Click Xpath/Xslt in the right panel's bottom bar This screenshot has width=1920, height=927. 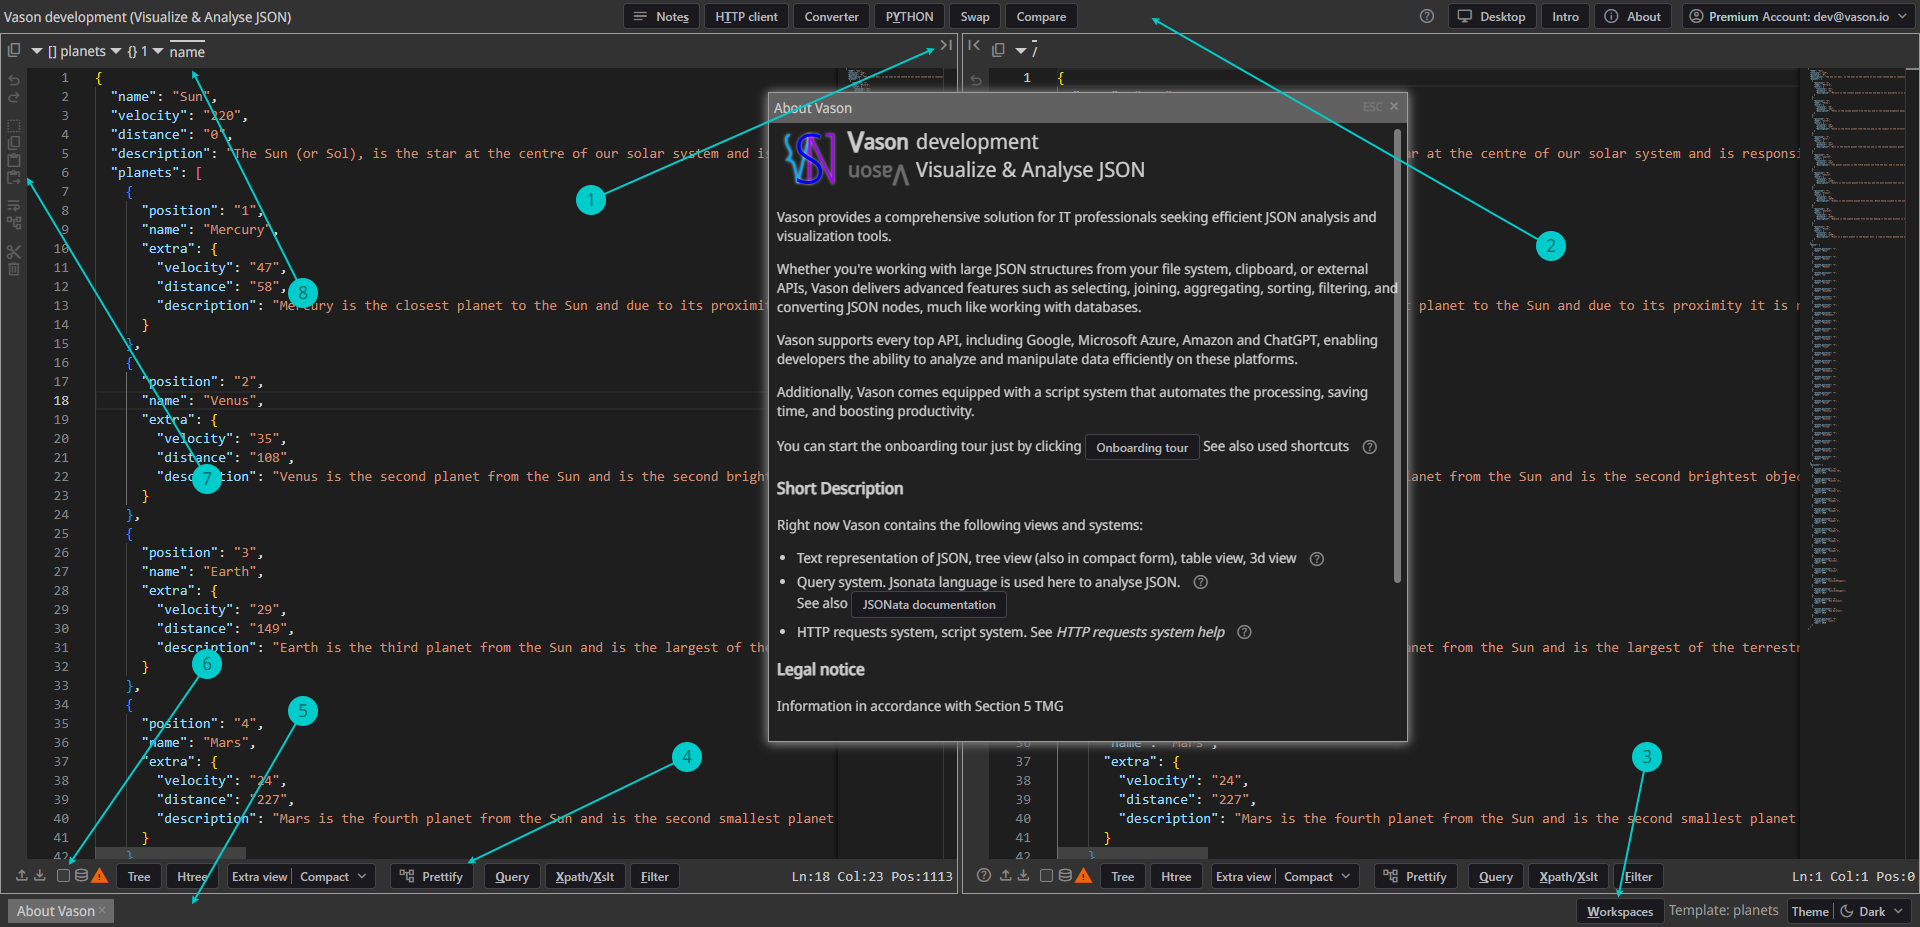coord(1568,876)
